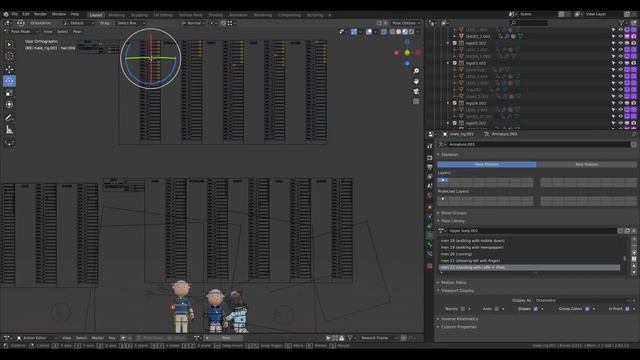
Task: Click the Rest Position button
Action: [587, 164]
